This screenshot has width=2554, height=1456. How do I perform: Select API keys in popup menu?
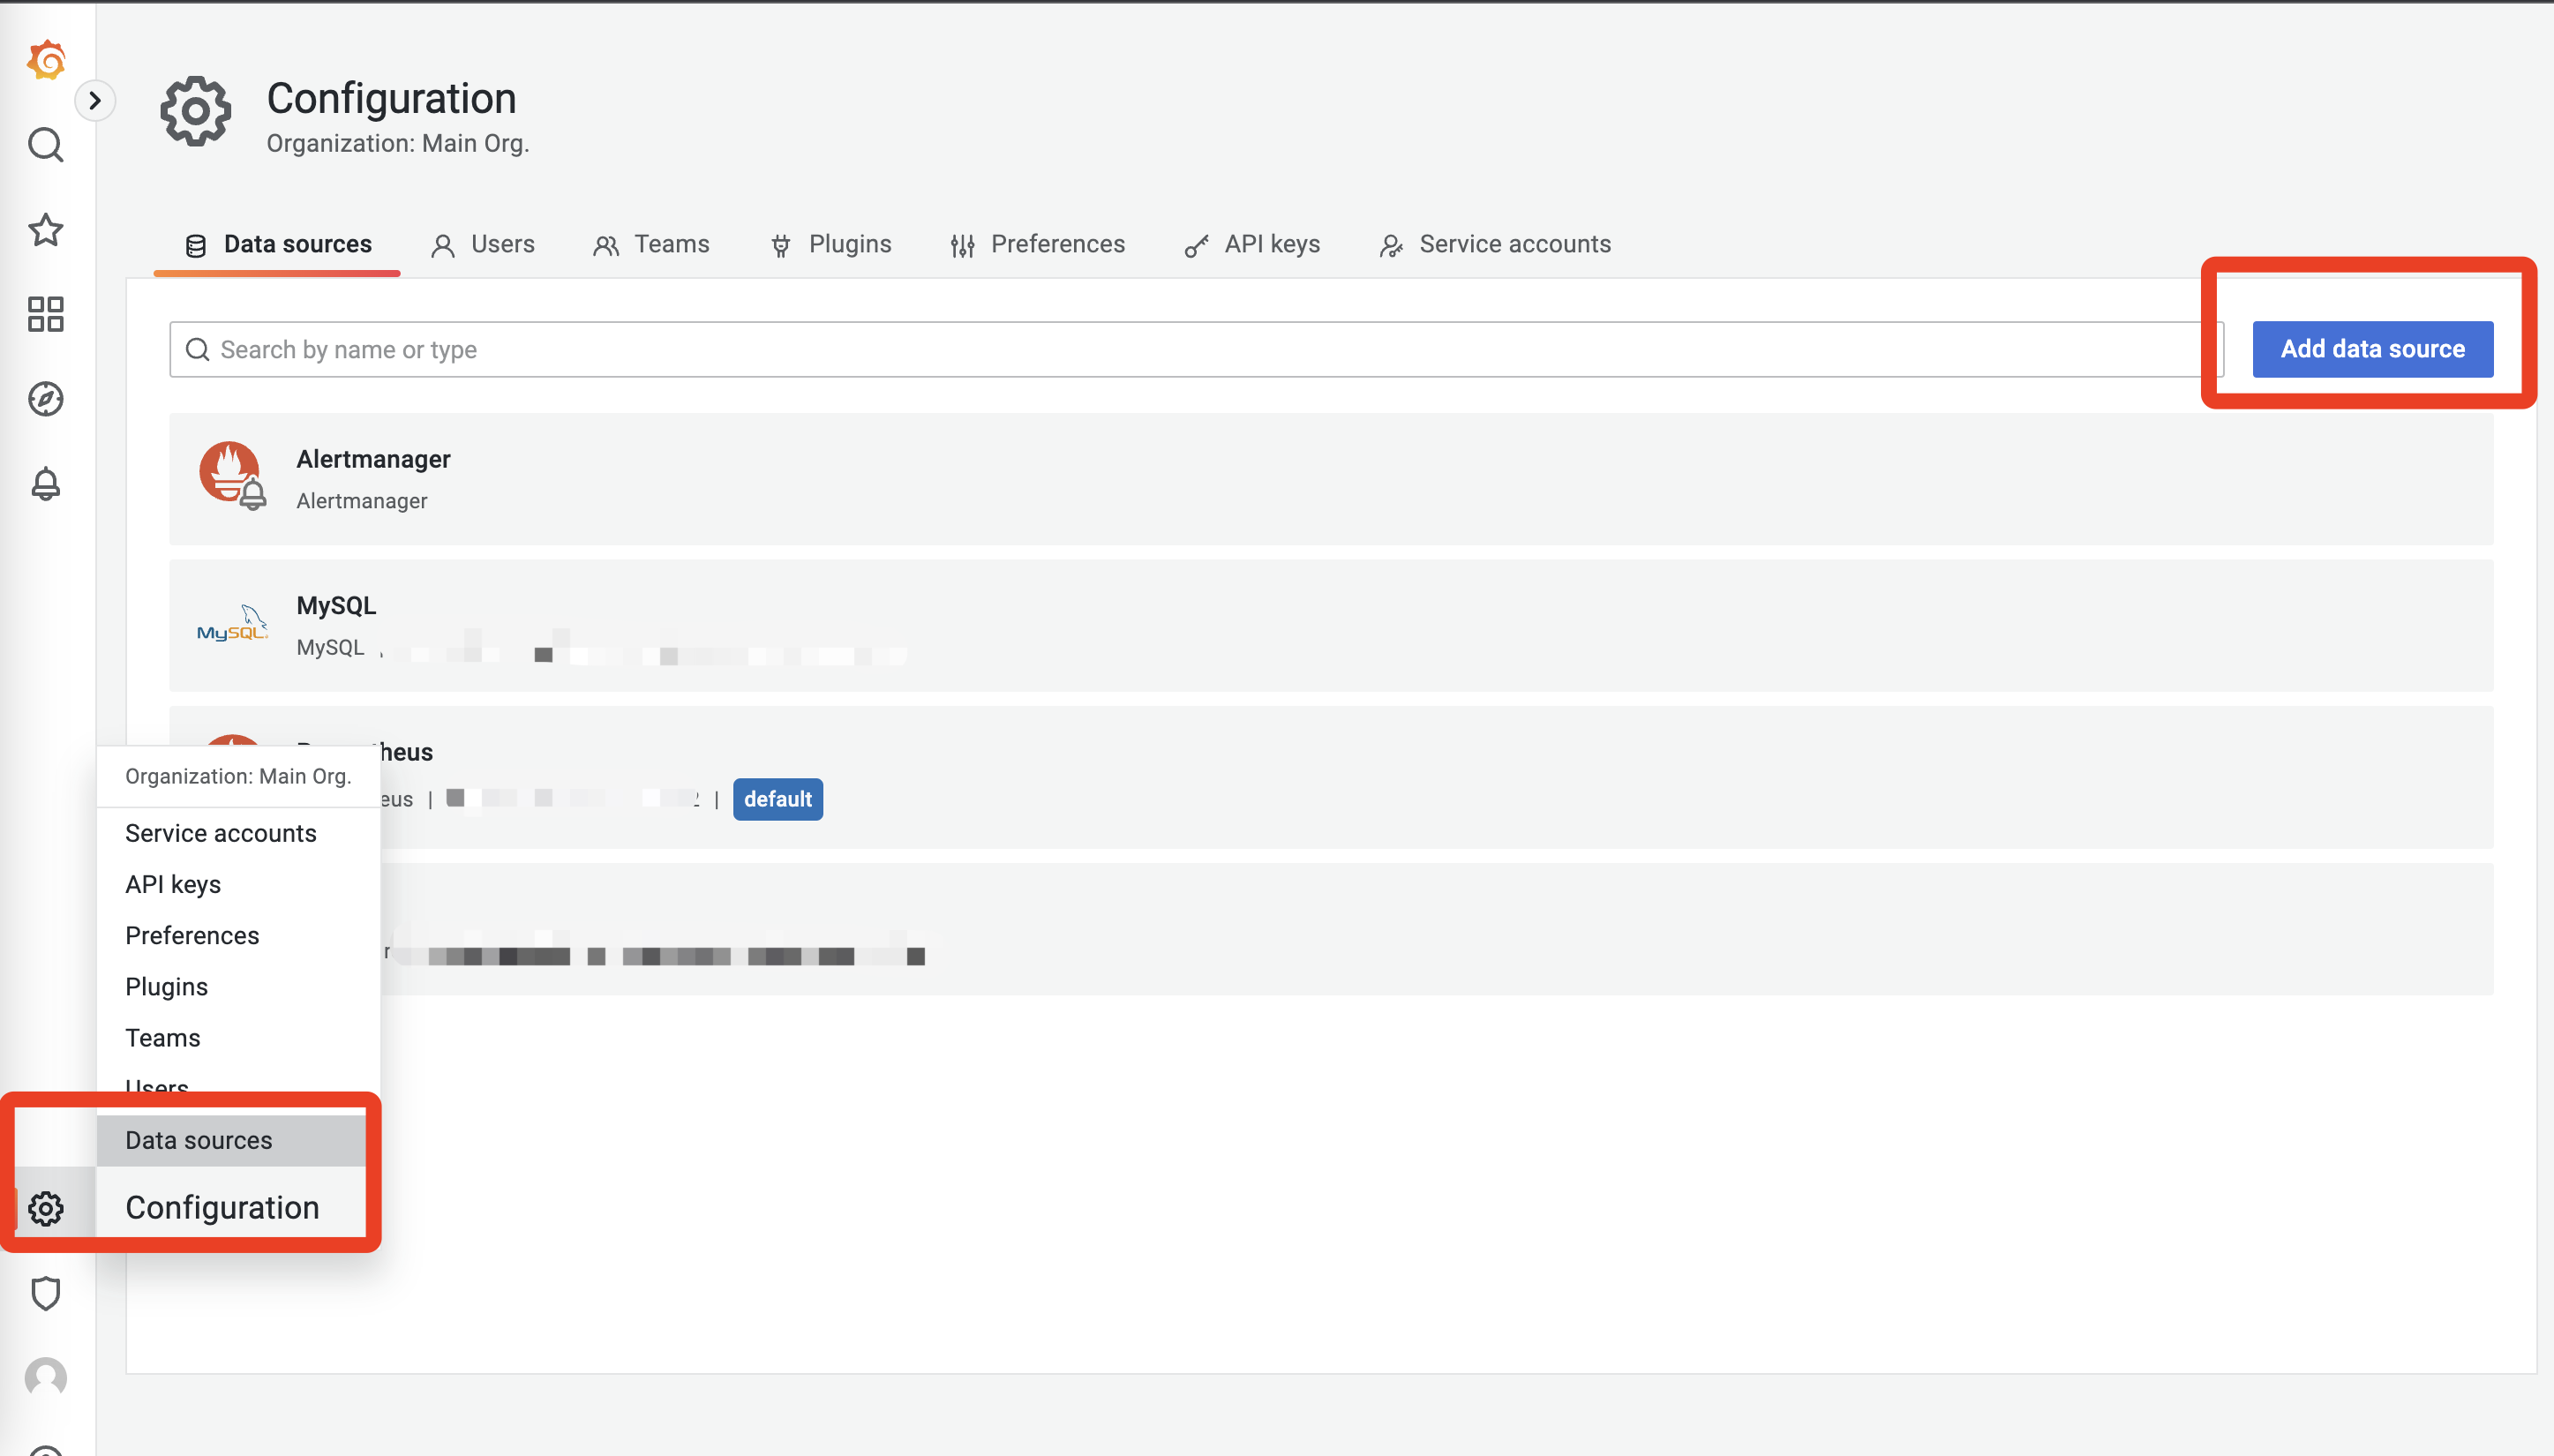(173, 884)
